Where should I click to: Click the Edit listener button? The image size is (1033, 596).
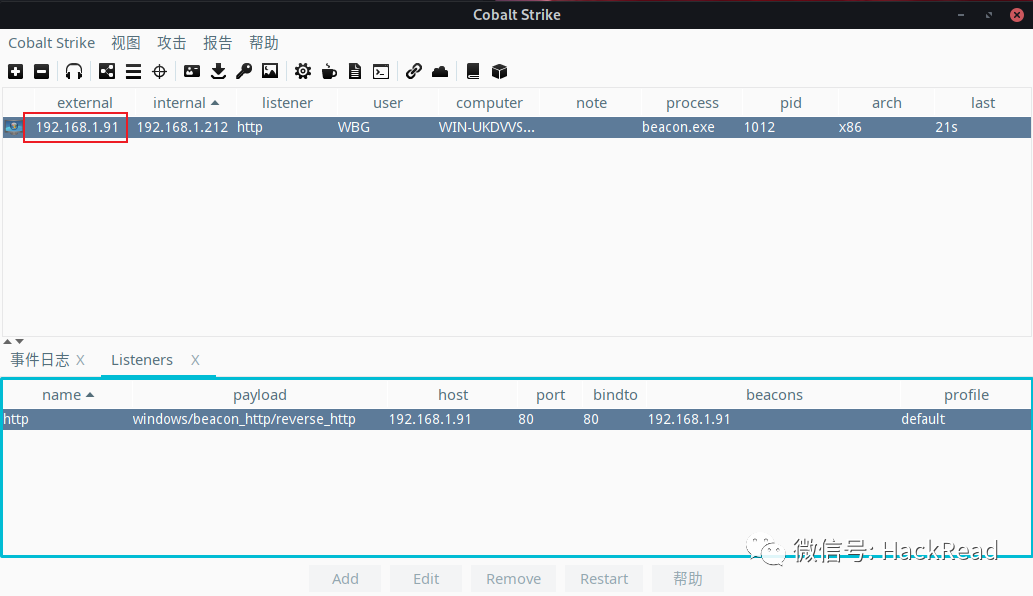click(426, 579)
